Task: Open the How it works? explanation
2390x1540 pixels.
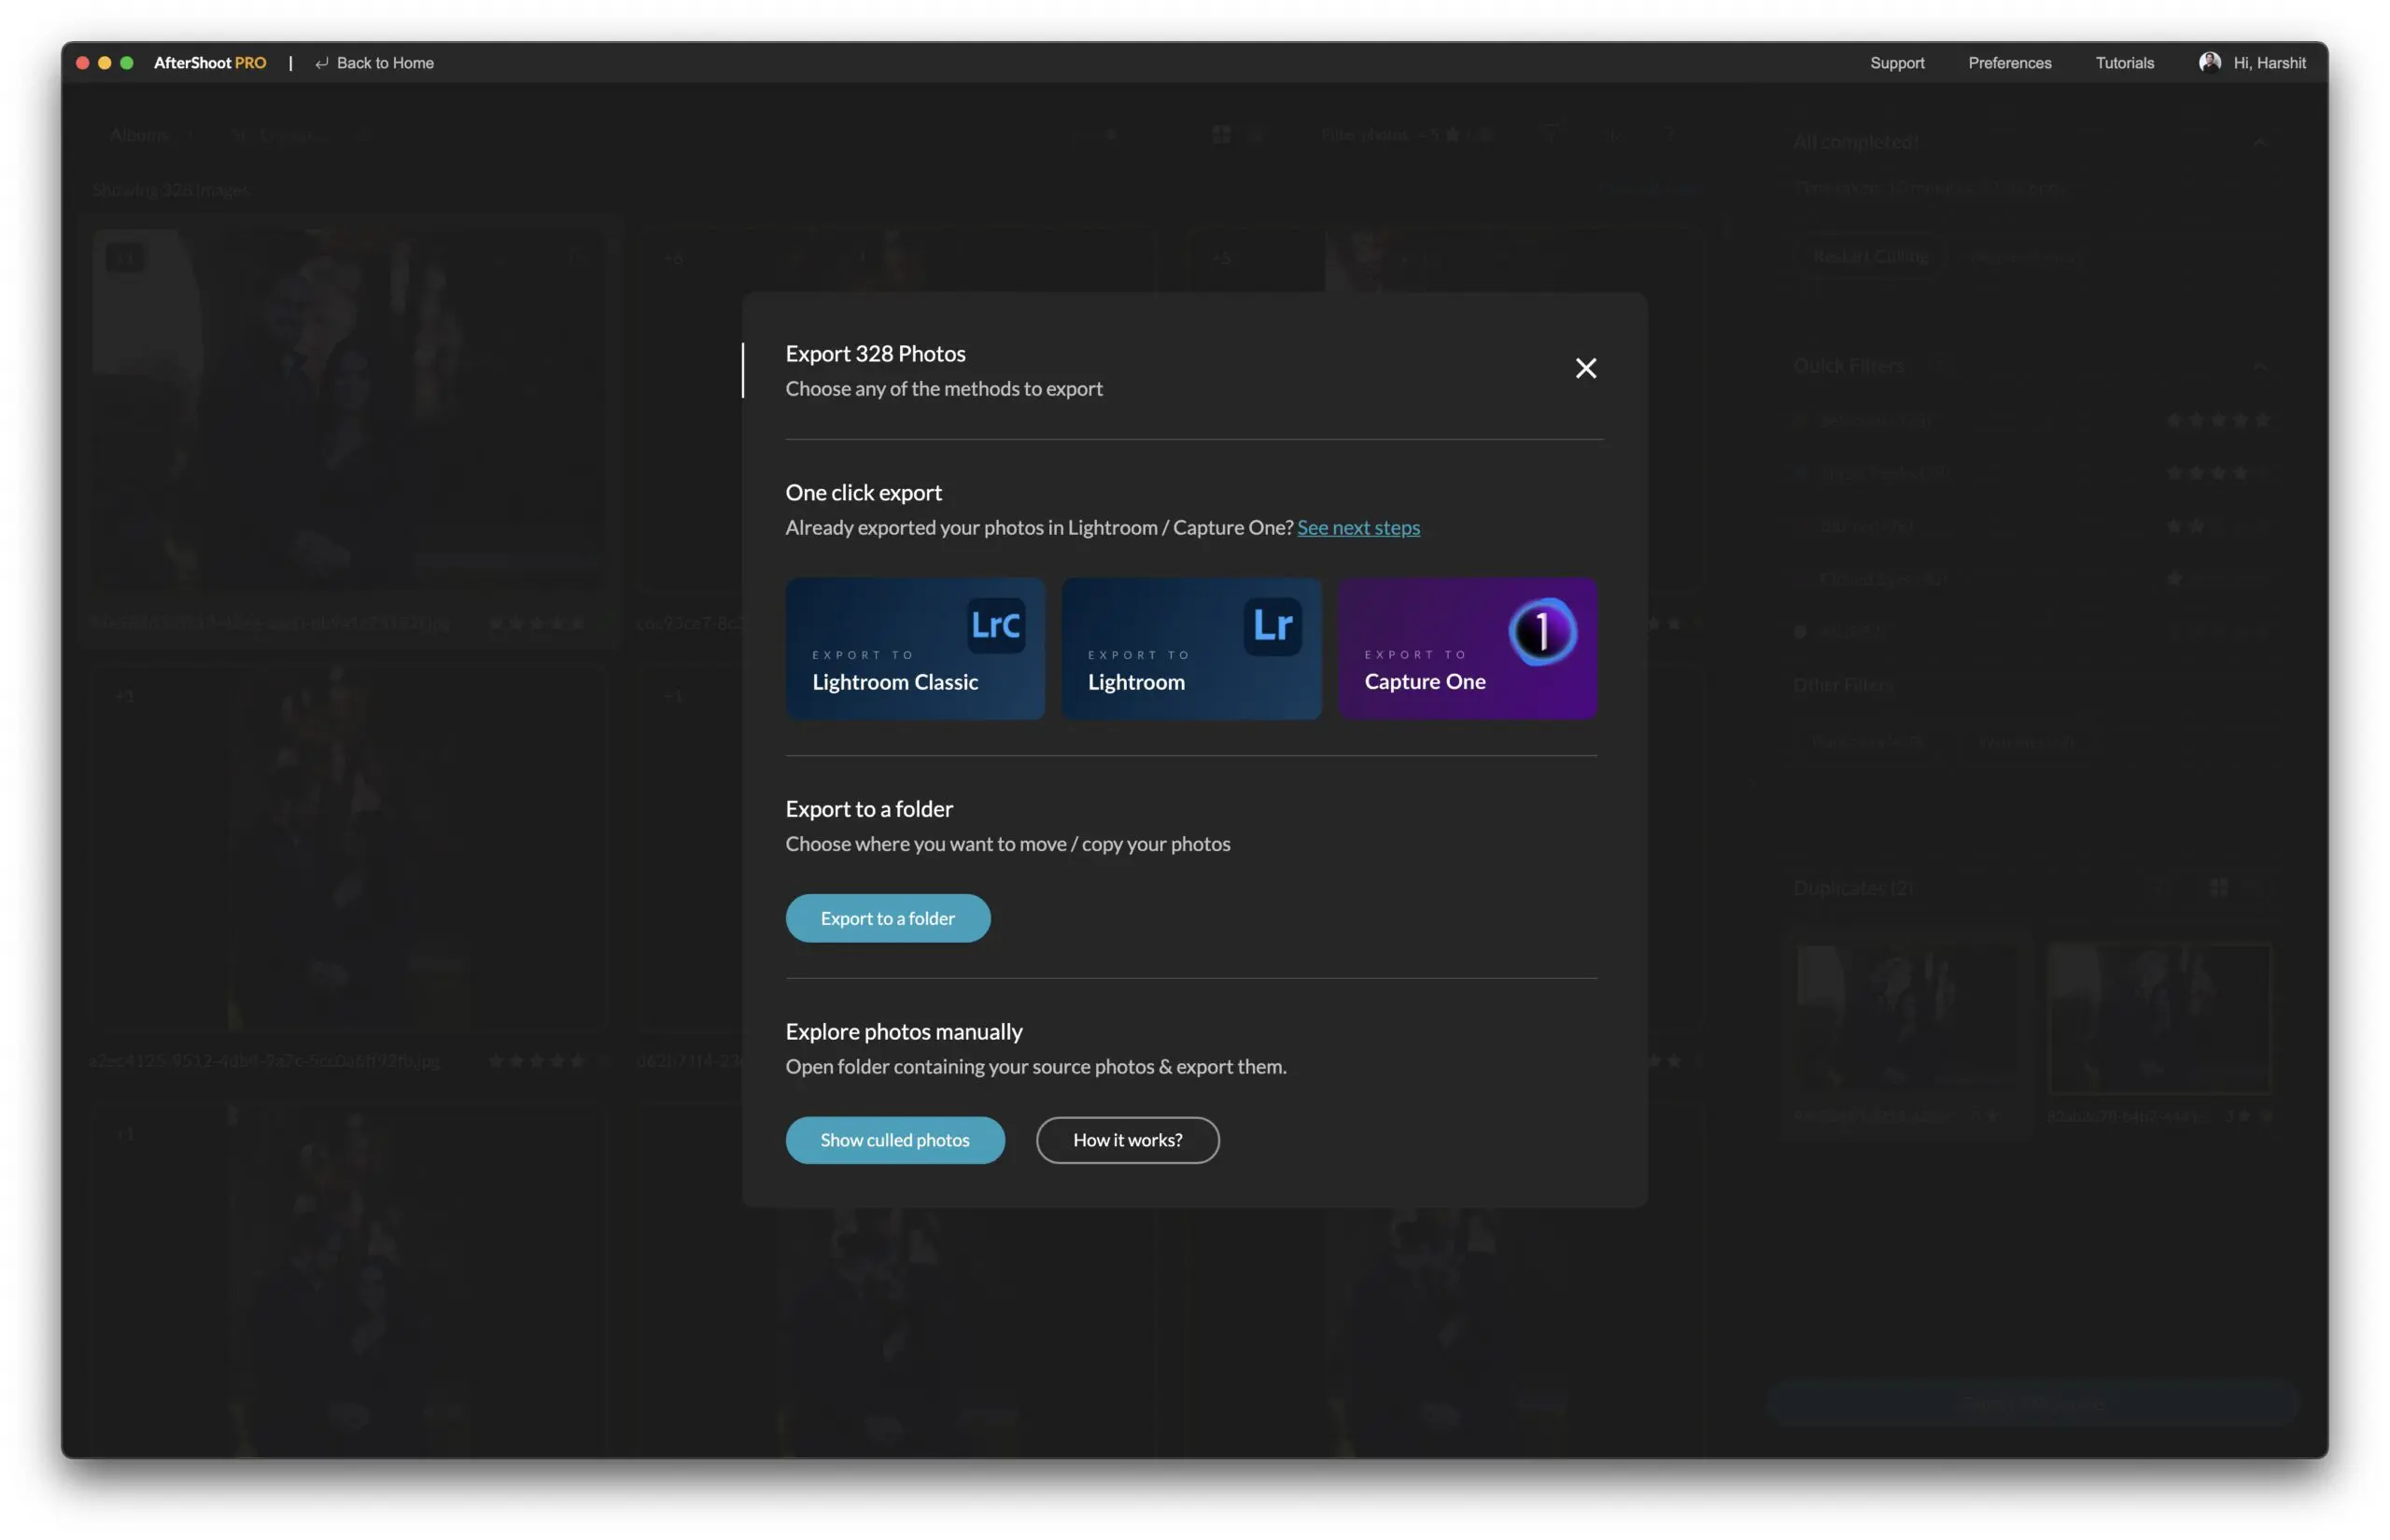Action: [1127, 1140]
